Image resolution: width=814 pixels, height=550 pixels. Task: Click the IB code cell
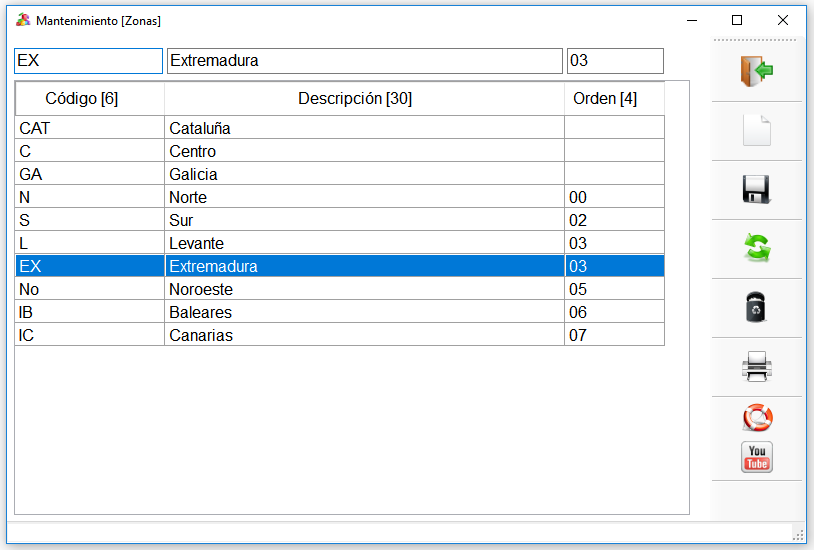(90, 312)
